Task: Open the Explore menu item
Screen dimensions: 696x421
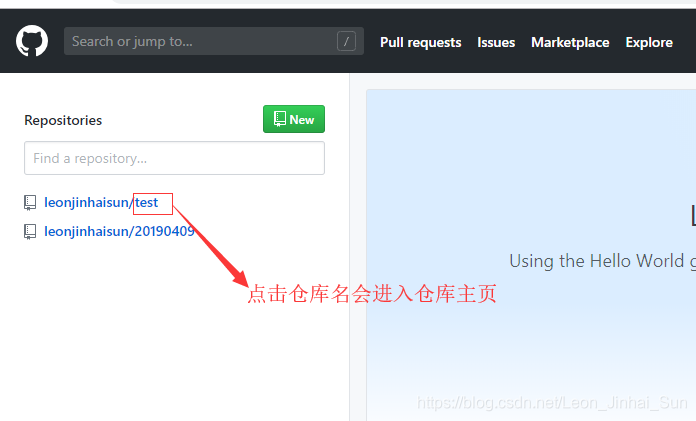Action: coord(649,42)
